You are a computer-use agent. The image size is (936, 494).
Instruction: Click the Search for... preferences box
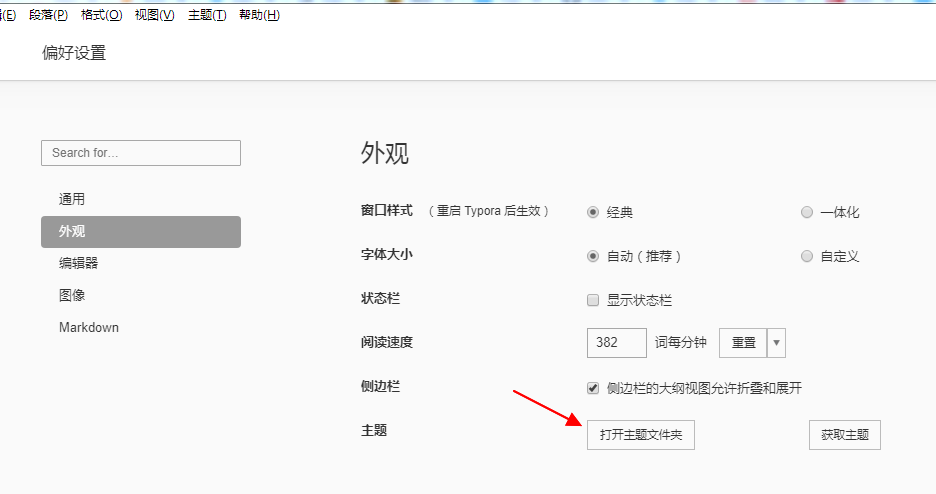141,153
